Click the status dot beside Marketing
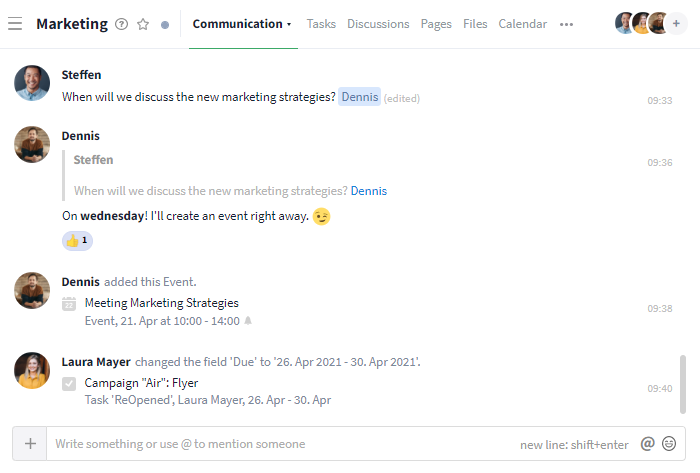Image resolution: width=700 pixels, height=473 pixels. [x=165, y=25]
